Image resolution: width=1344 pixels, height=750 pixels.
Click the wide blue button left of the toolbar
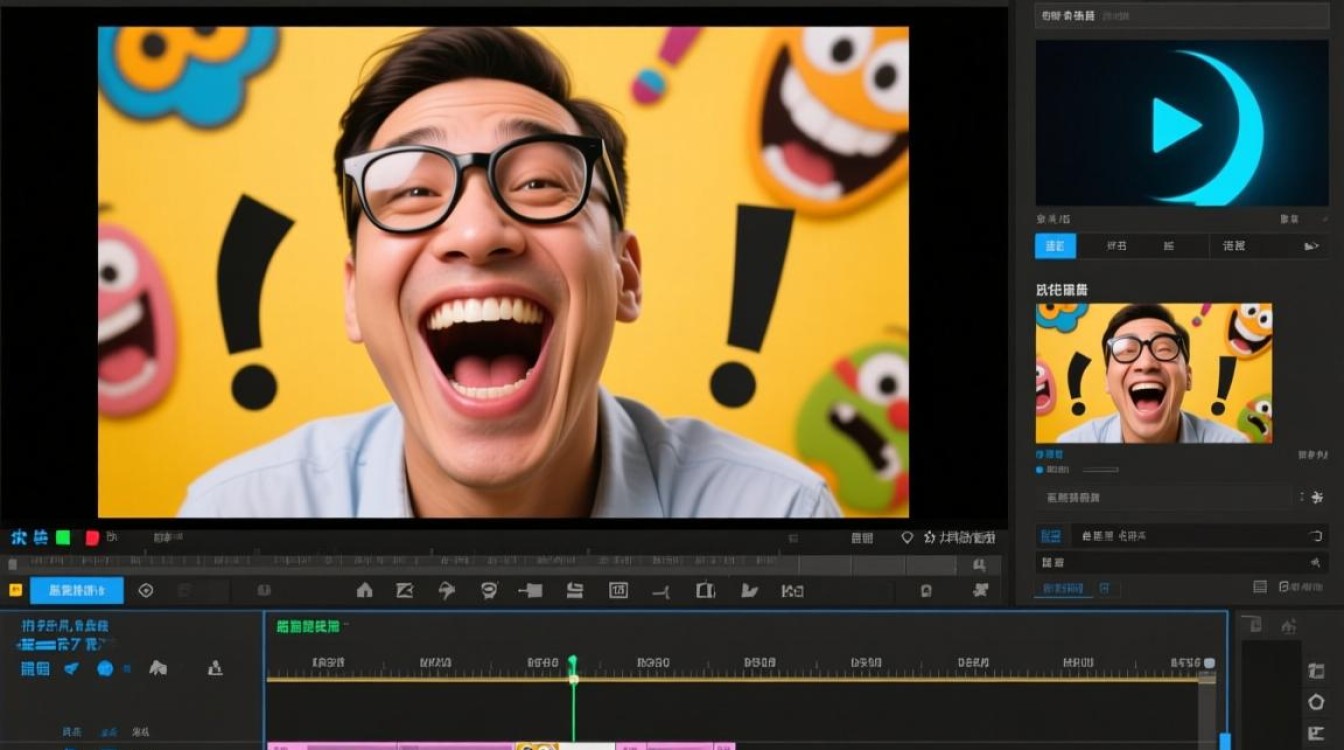[77, 590]
